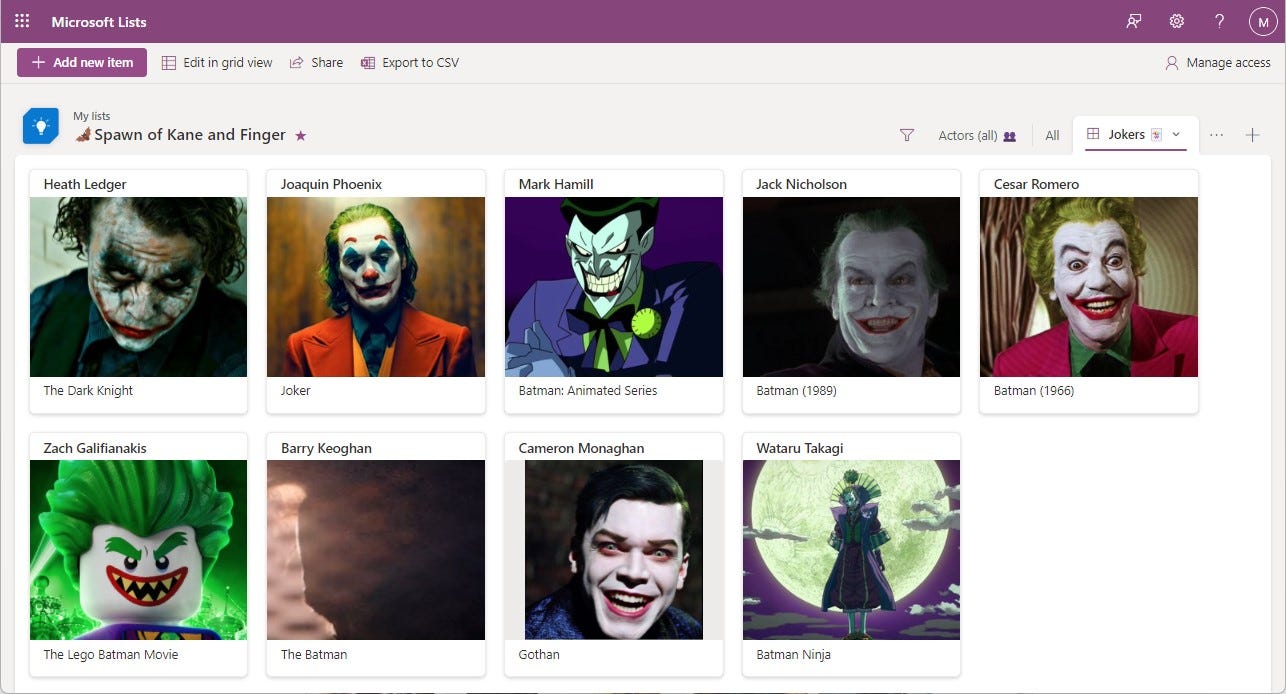Open Zach Galifianakis Lego card image
This screenshot has width=1286, height=694.
(x=138, y=550)
